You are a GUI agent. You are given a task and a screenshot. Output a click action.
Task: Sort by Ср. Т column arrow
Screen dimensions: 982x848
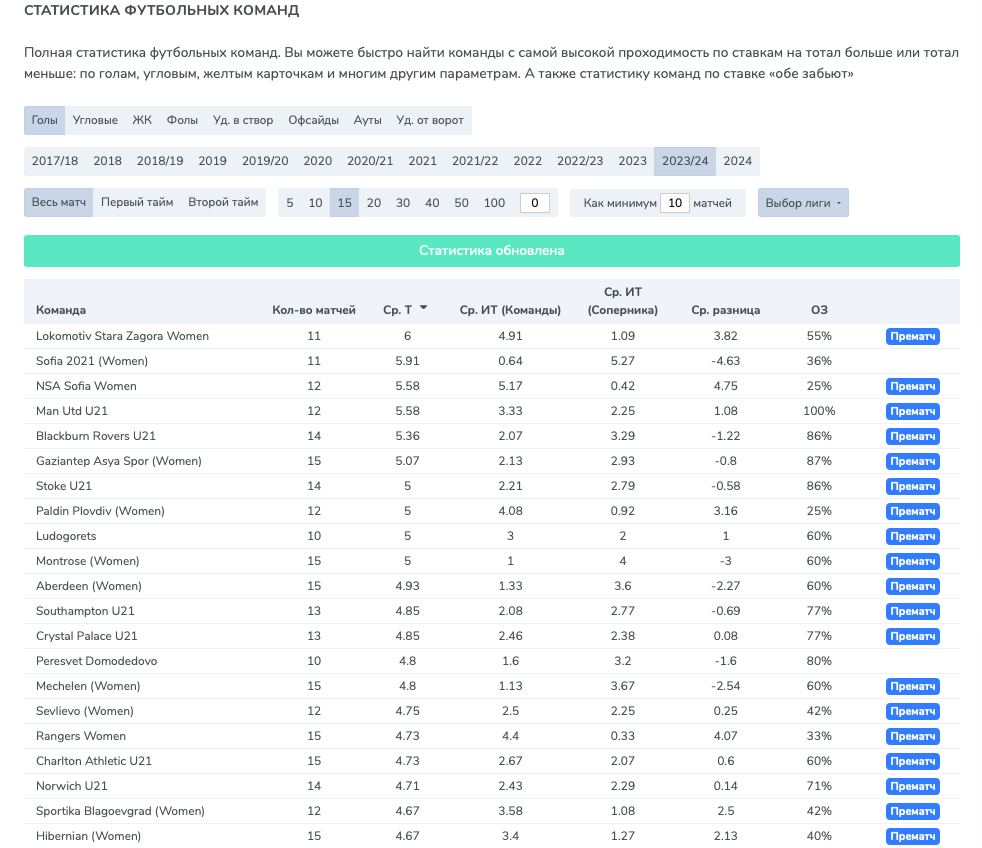pyautogui.click(x=423, y=308)
